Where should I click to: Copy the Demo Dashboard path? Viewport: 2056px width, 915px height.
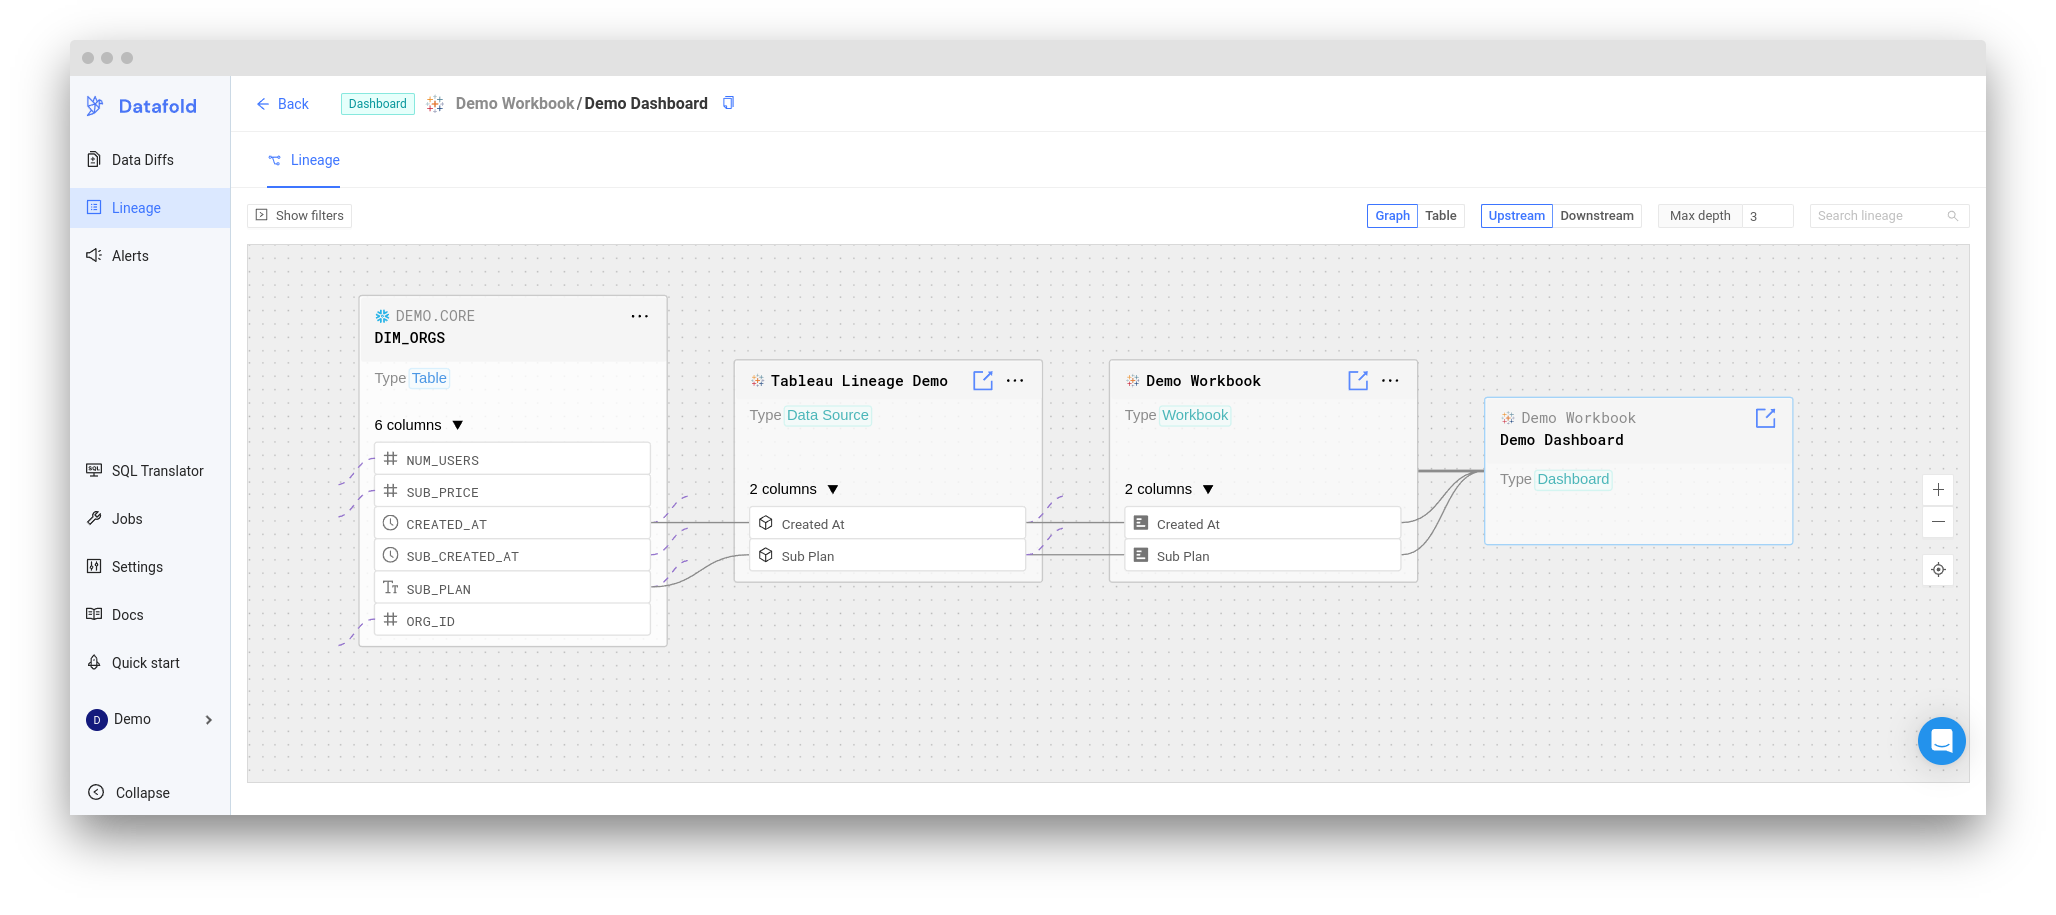tap(729, 103)
